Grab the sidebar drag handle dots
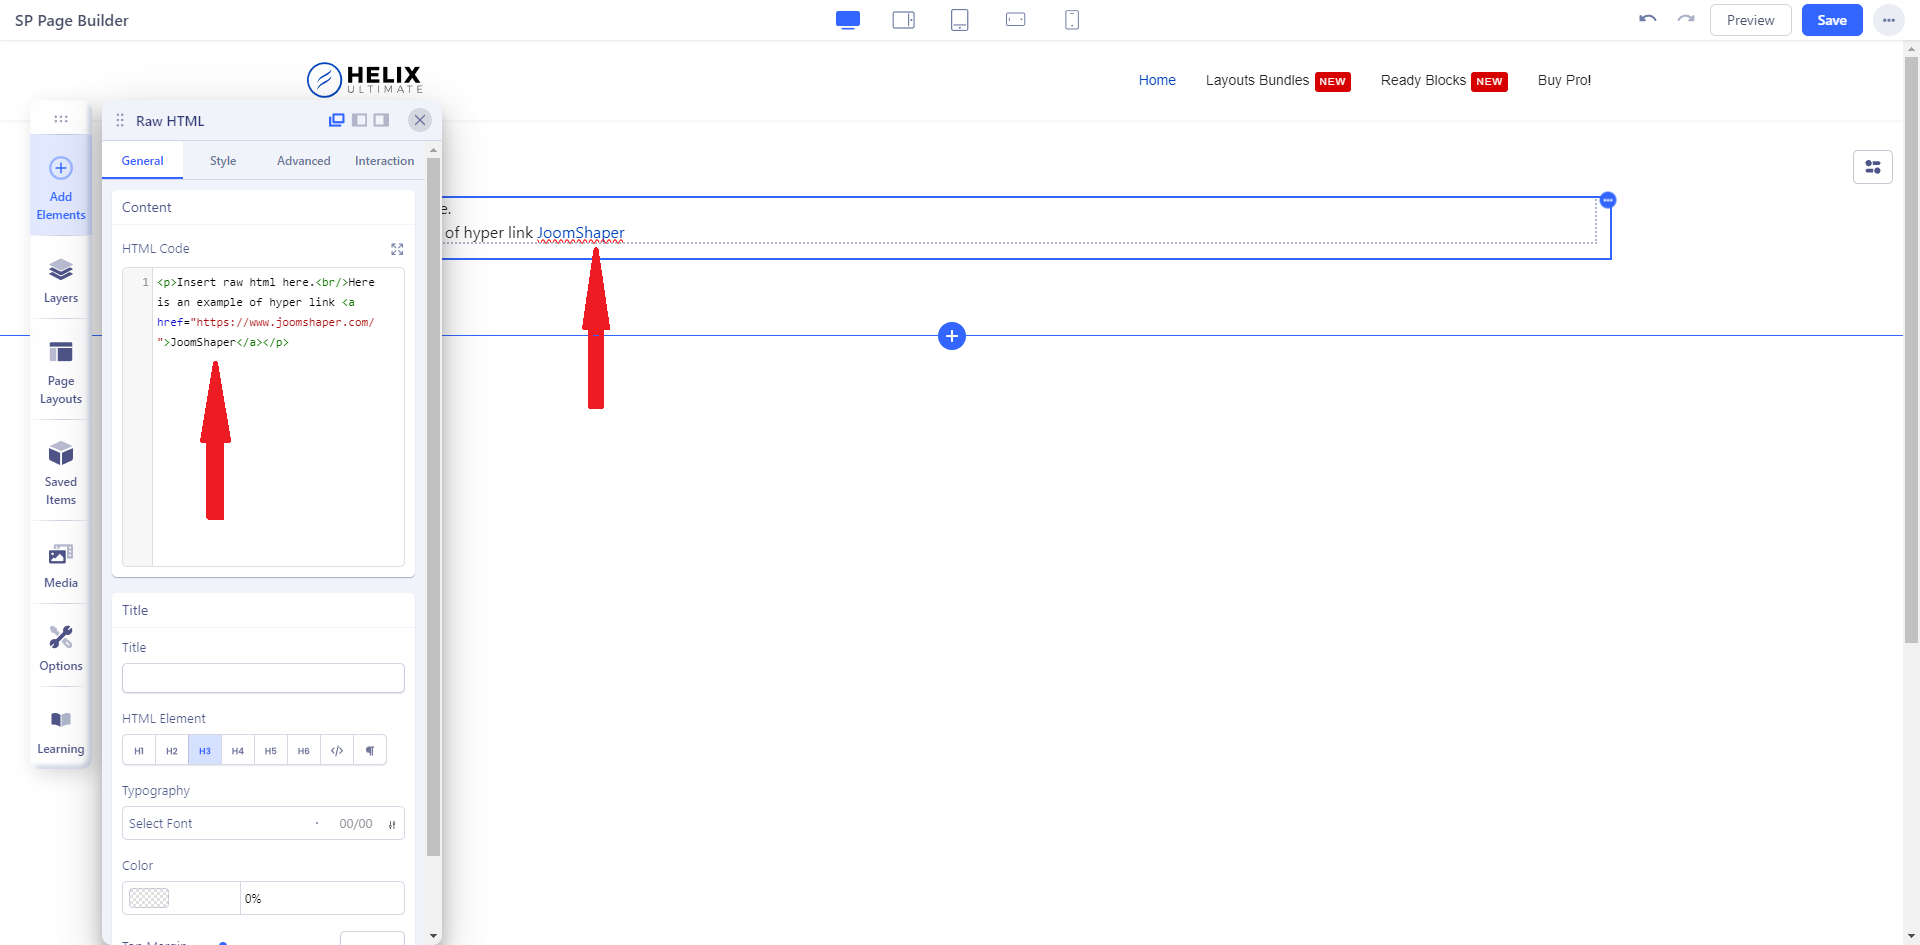 pyautogui.click(x=61, y=119)
